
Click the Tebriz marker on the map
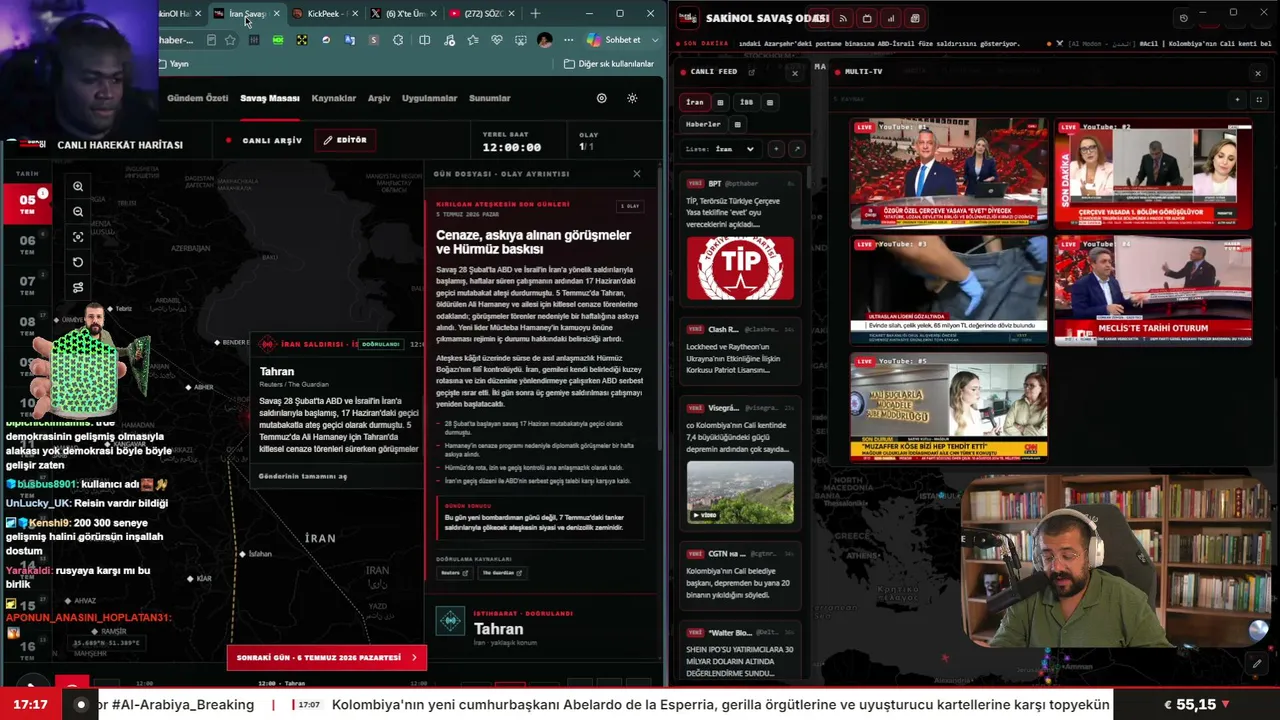coord(108,309)
